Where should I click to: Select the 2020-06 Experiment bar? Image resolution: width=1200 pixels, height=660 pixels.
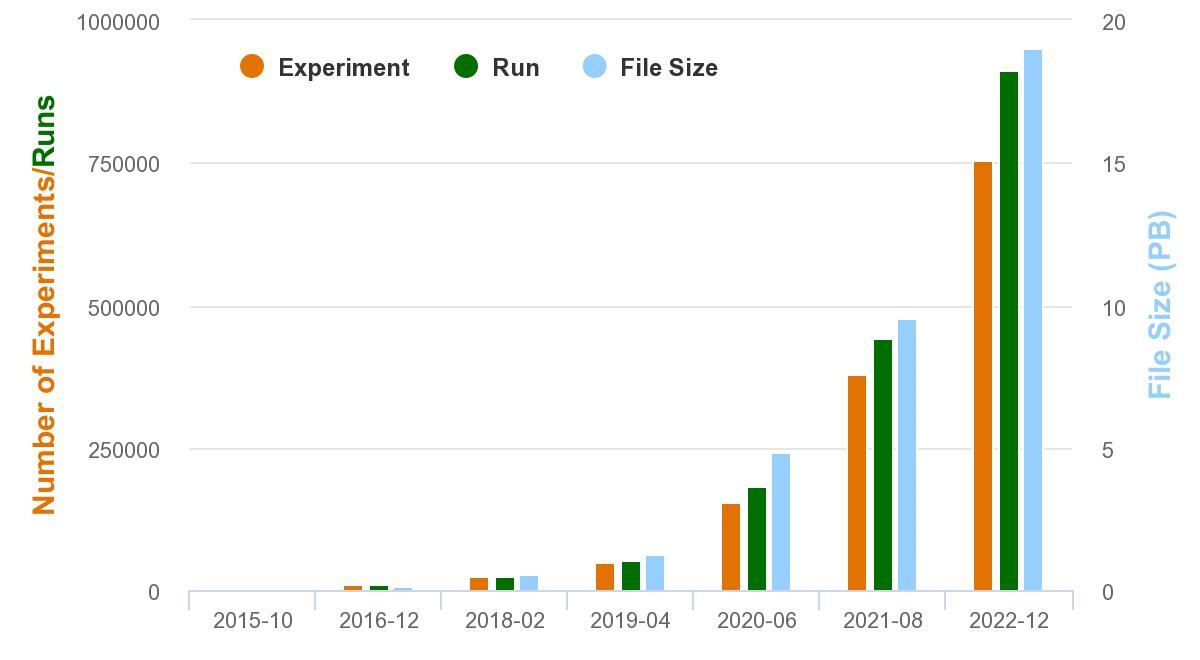tap(731, 547)
